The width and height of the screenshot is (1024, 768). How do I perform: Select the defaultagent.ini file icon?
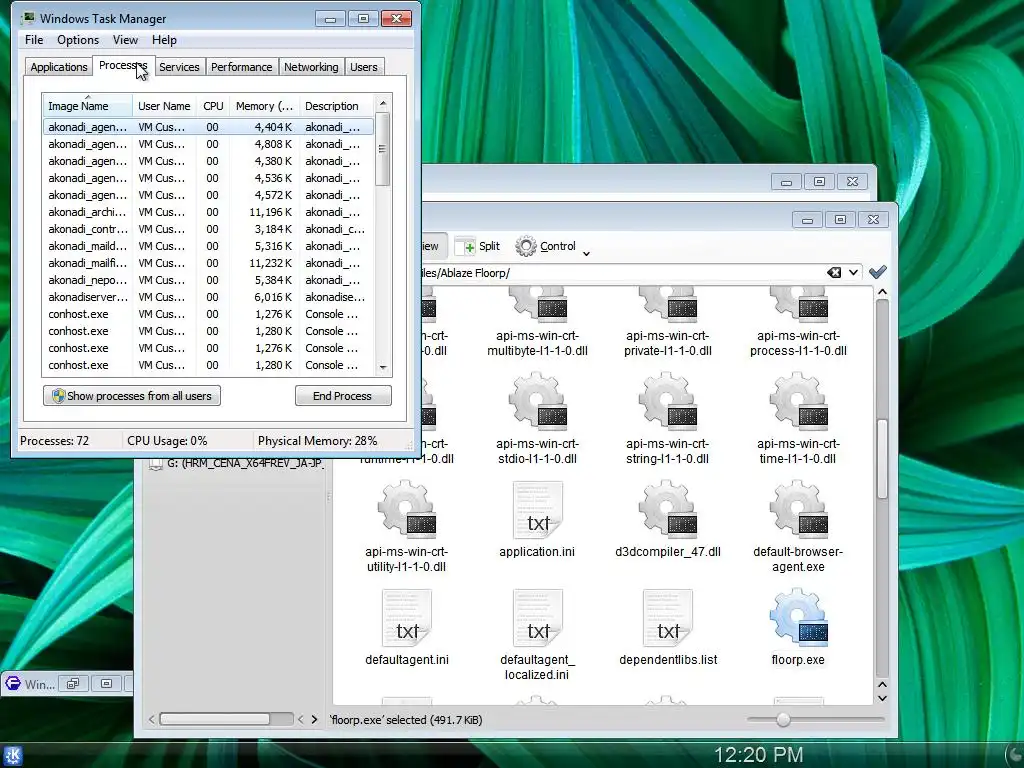pyautogui.click(x=406, y=616)
